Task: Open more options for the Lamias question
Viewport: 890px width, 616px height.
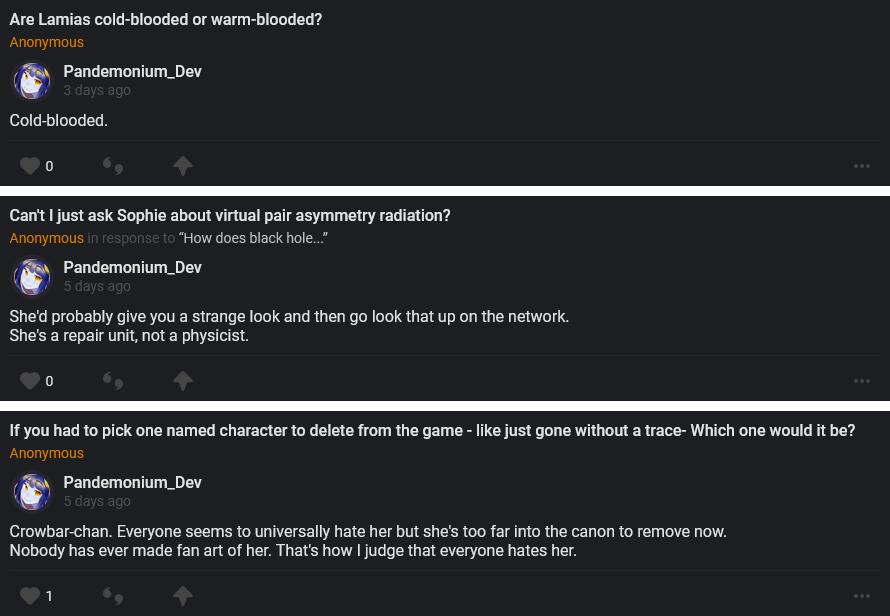Action: pos(862,166)
